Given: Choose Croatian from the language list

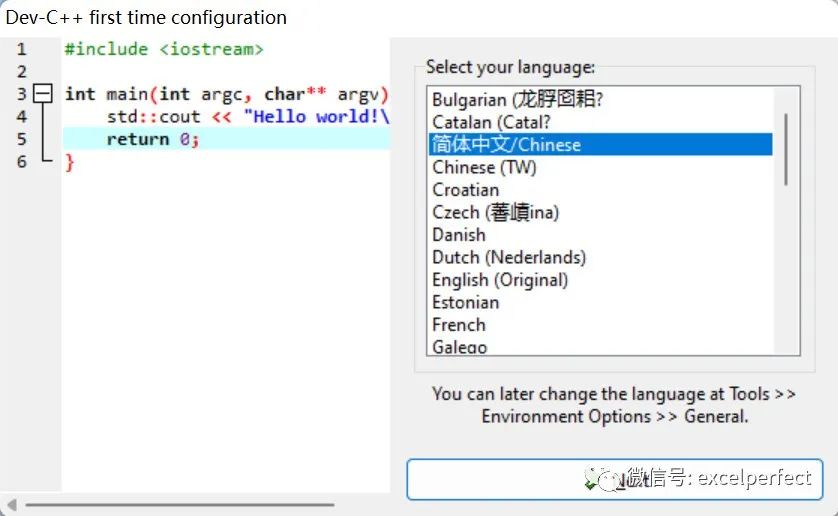Looking at the screenshot, I should [601, 189].
